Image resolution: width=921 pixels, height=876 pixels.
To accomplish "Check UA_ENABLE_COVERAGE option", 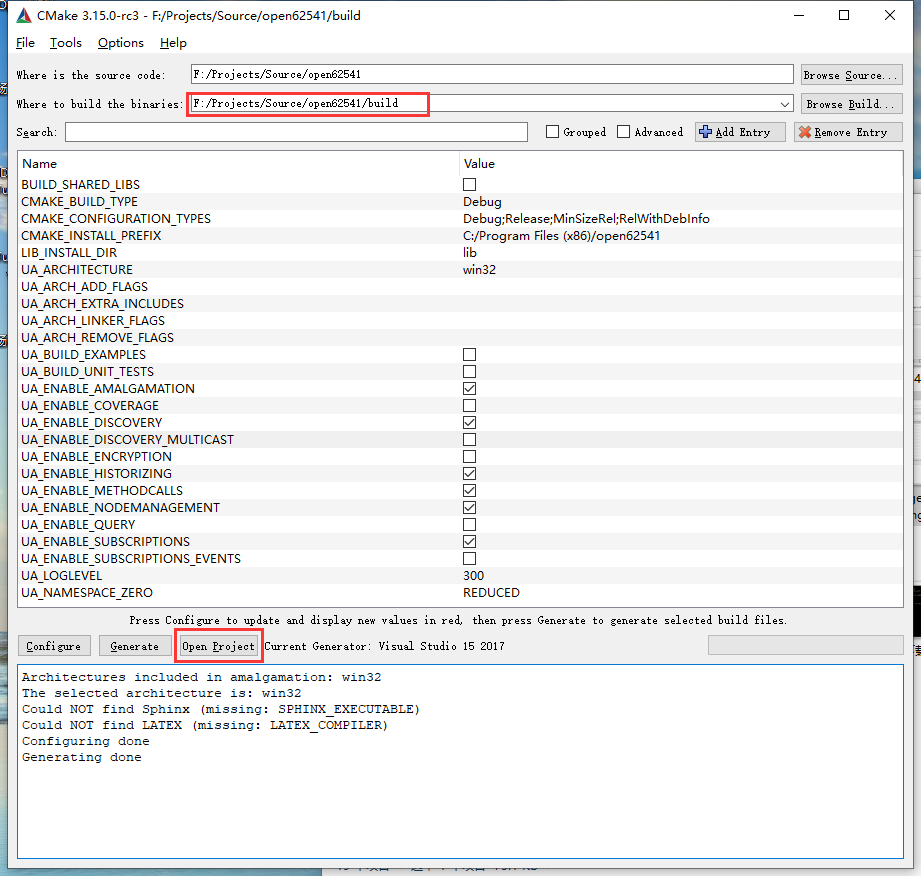I will [469, 405].
